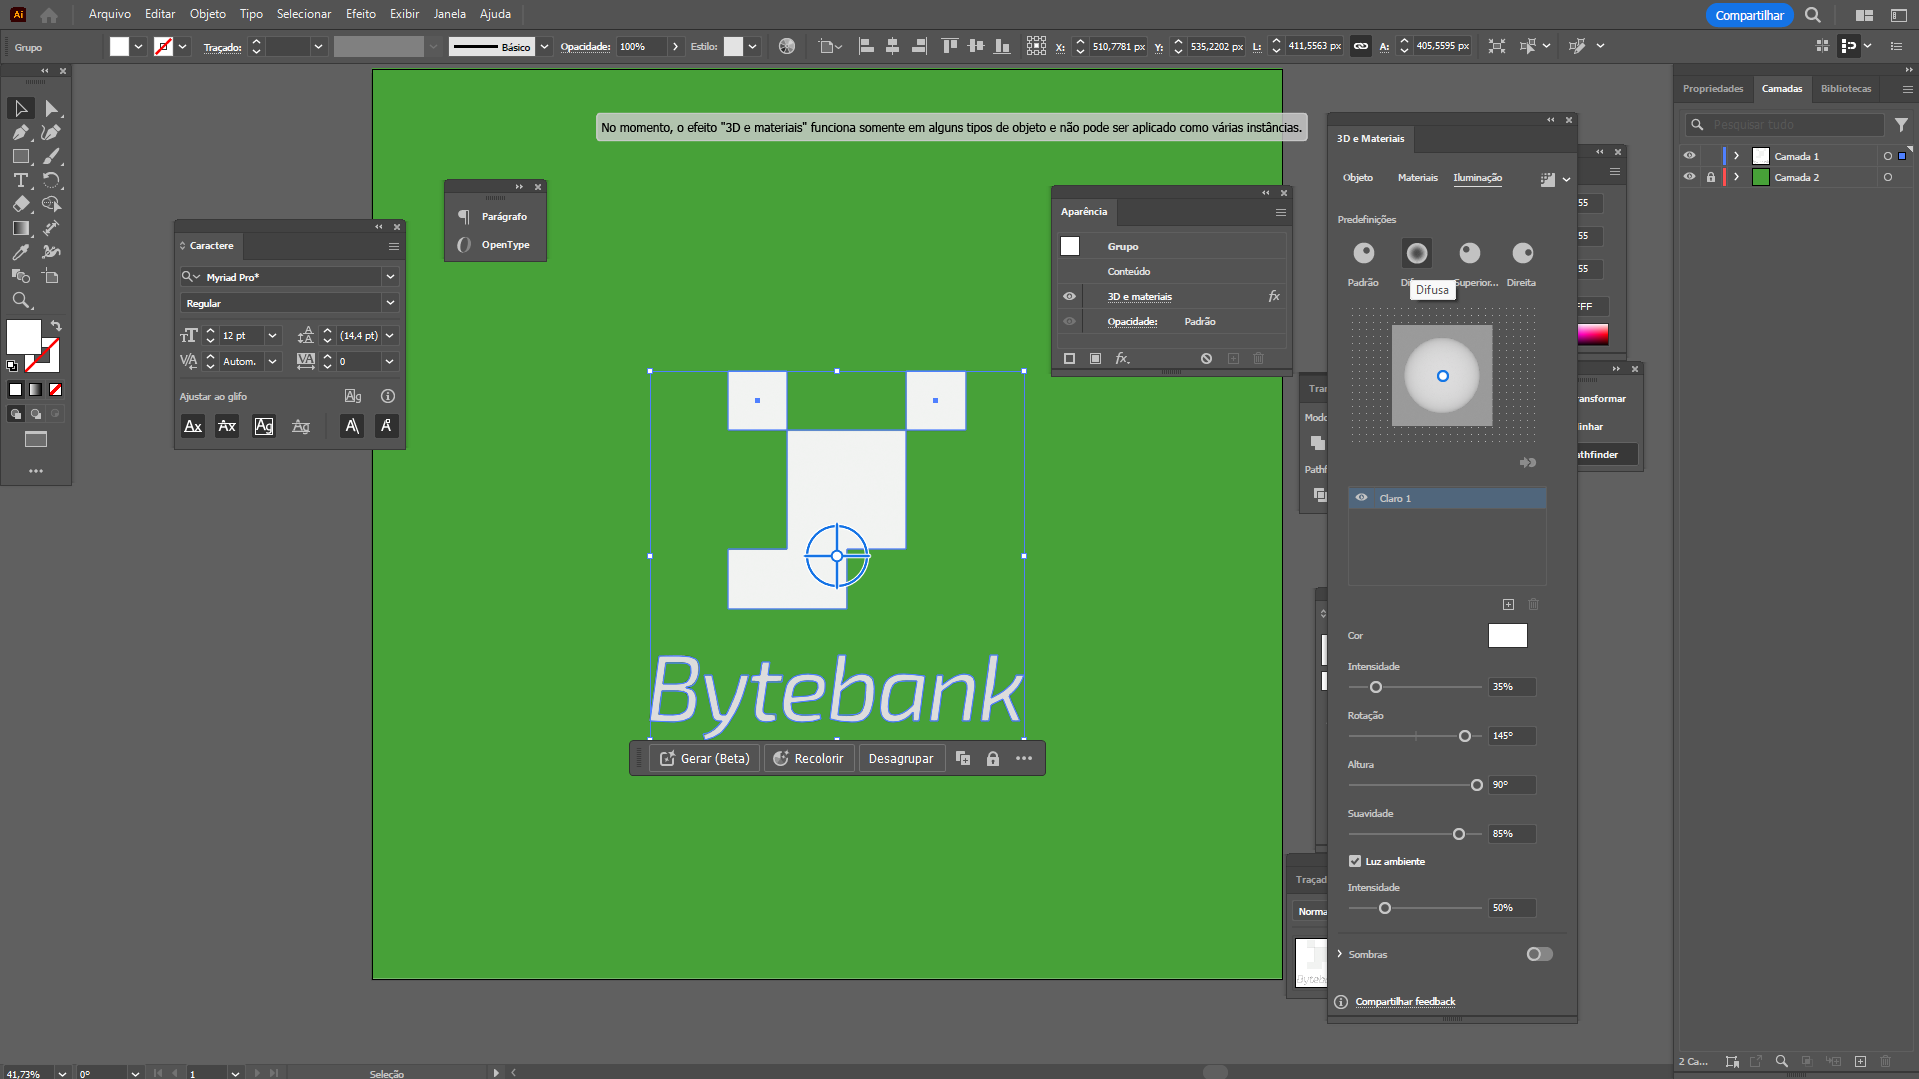Hide Camada 1 layer visibility
Screen dimensions: 1919x1079
coord(1689,156)
